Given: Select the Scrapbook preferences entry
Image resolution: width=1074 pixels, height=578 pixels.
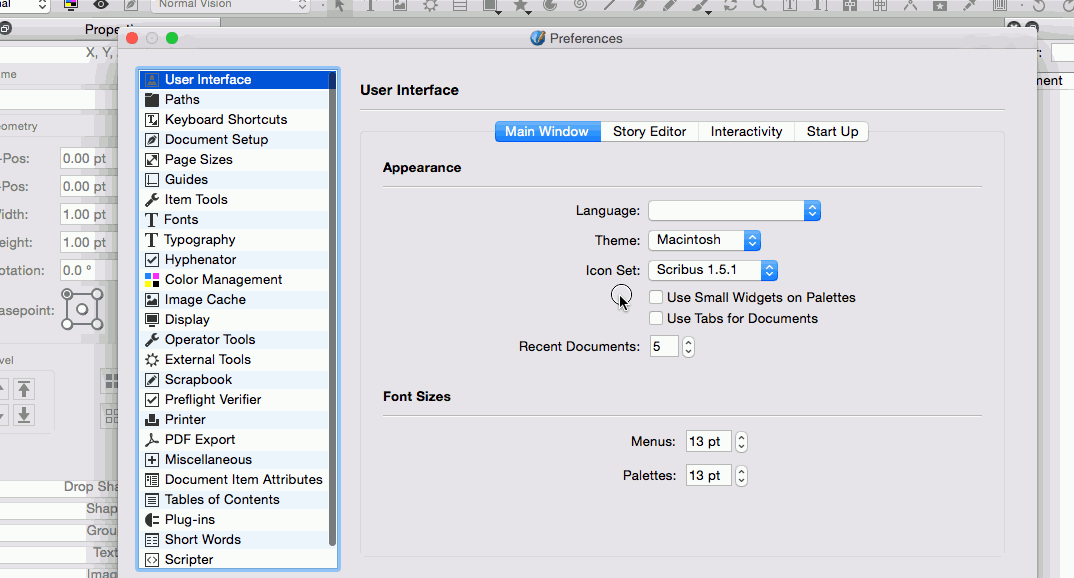Looking at the screenshot, I should tap(198, 379).
